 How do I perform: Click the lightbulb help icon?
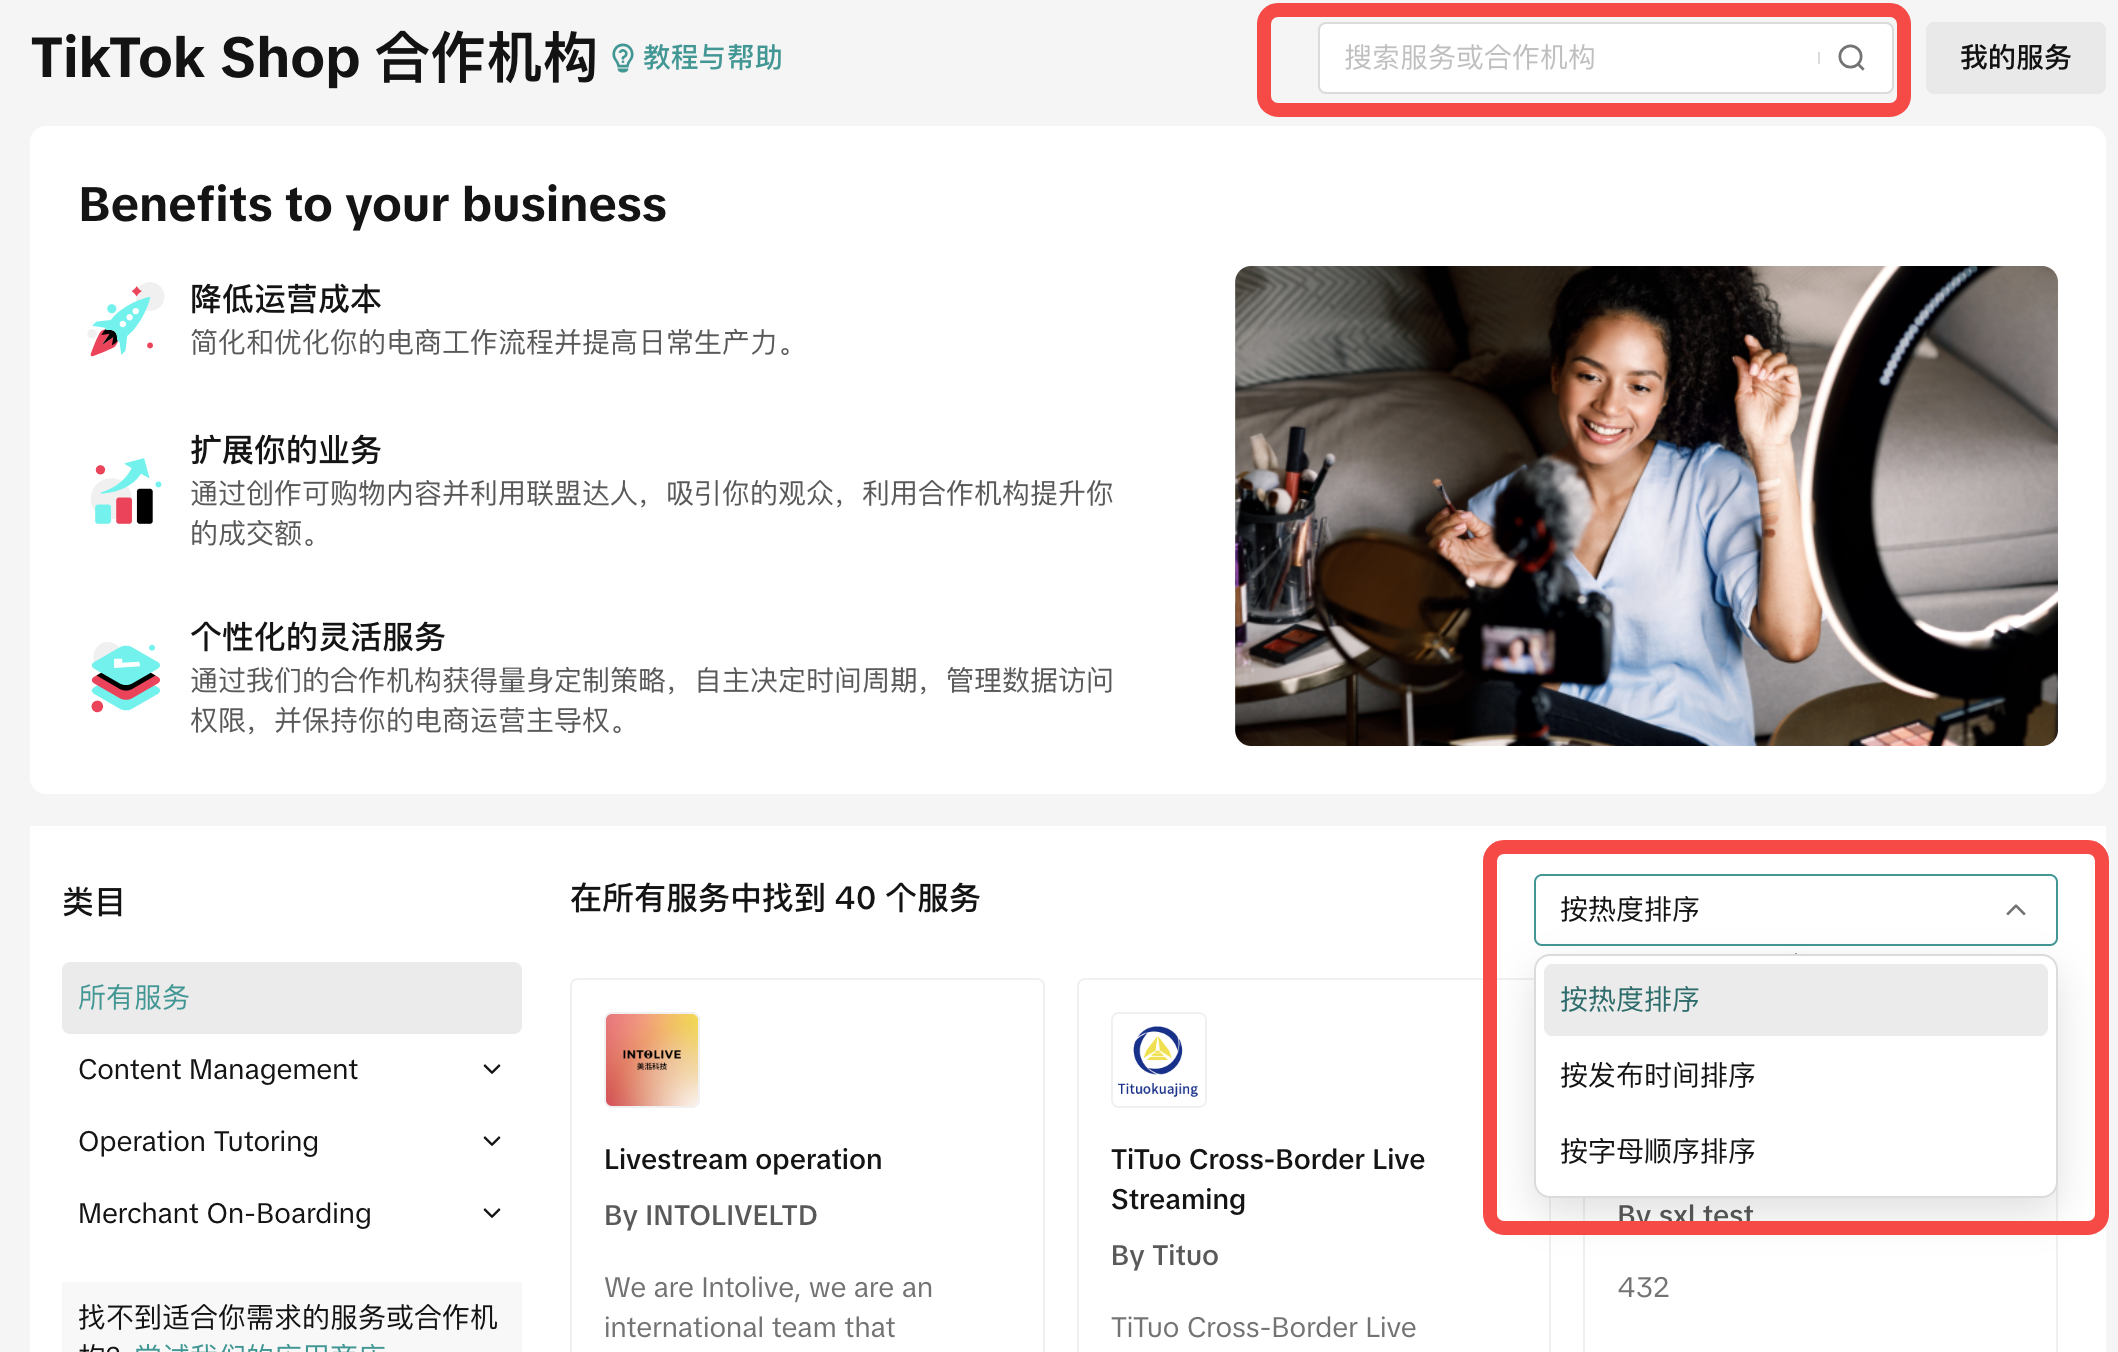(x=622, y=58)
